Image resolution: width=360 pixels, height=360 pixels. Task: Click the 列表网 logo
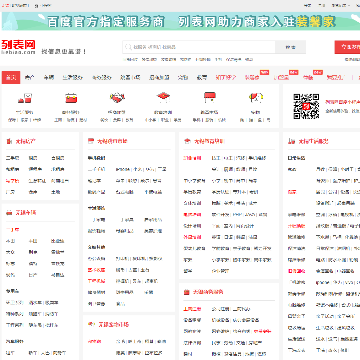coord(18,47)
